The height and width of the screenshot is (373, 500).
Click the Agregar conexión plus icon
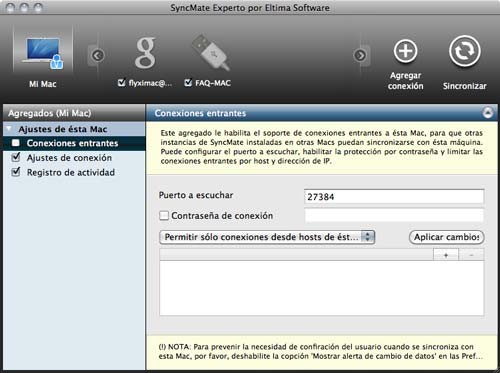coord(405,51)
